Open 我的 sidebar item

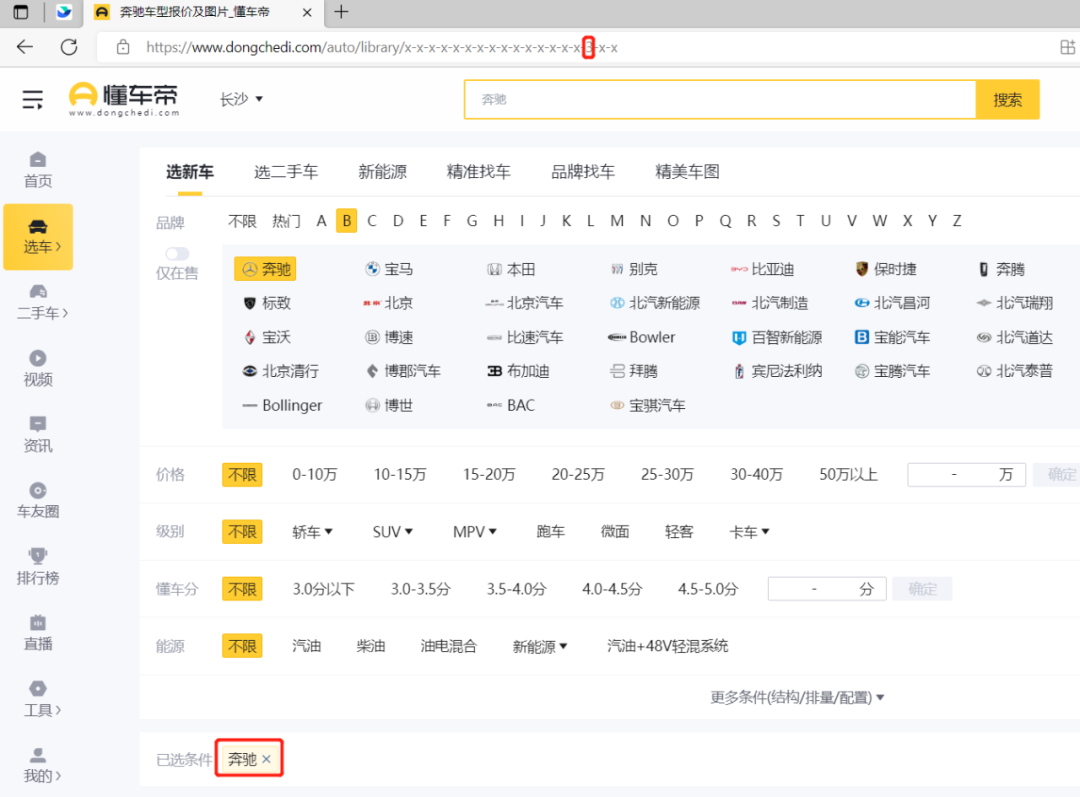tap(41, 765)
